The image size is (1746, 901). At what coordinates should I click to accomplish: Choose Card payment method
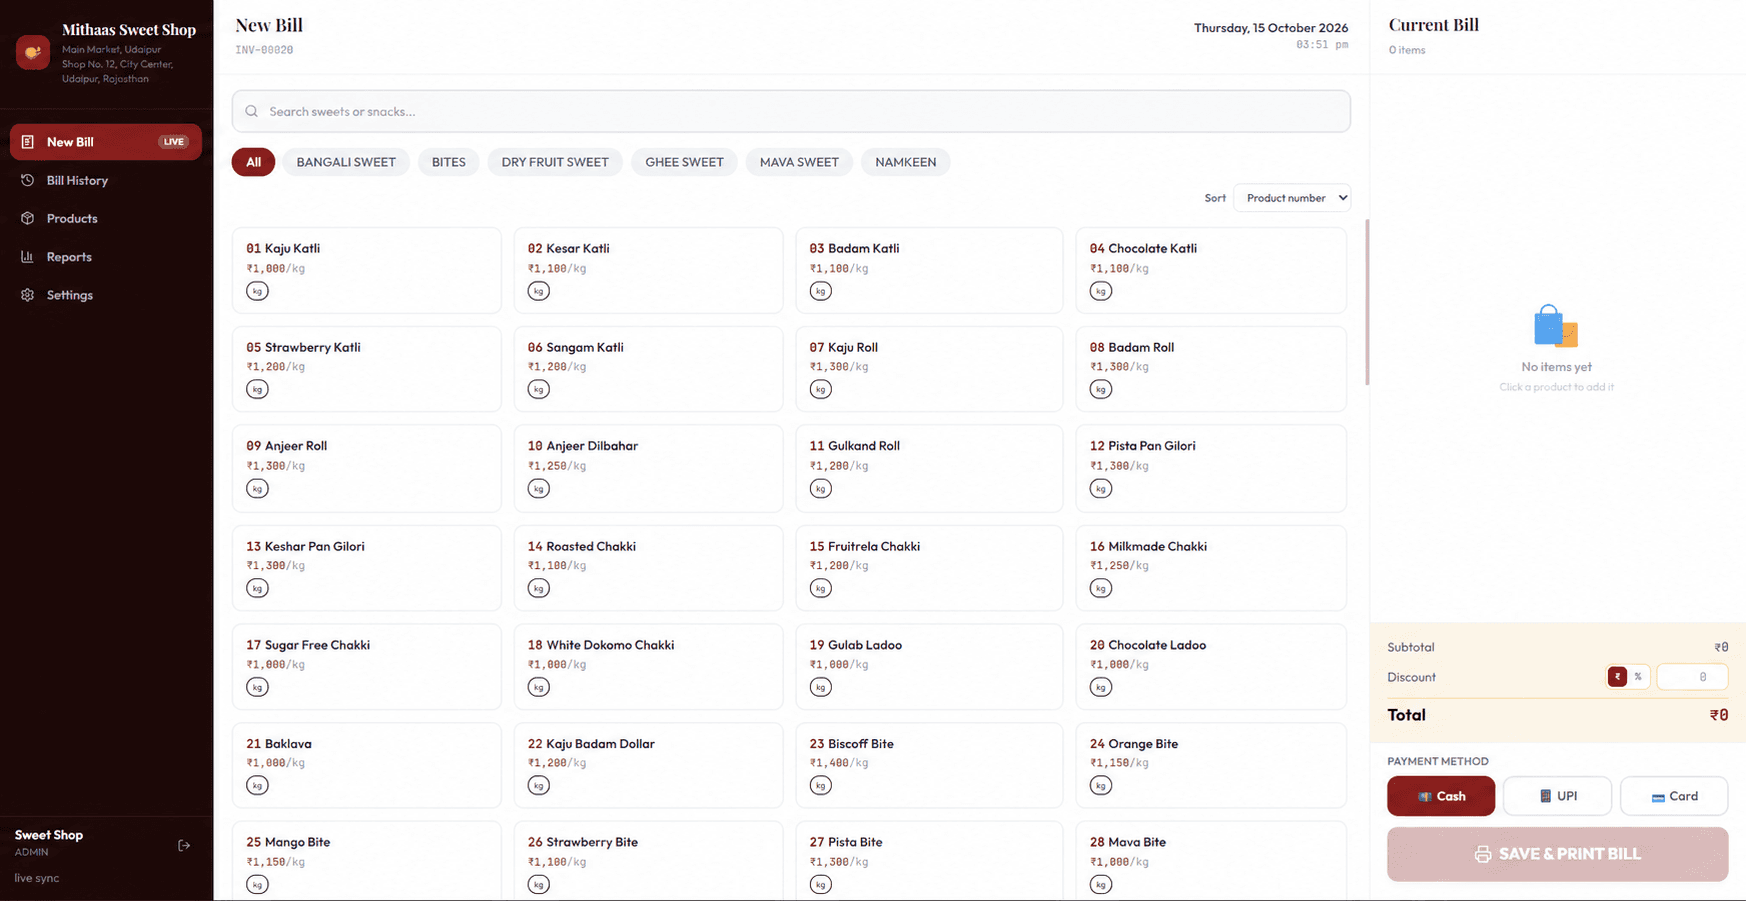[x=1674, y=796]
